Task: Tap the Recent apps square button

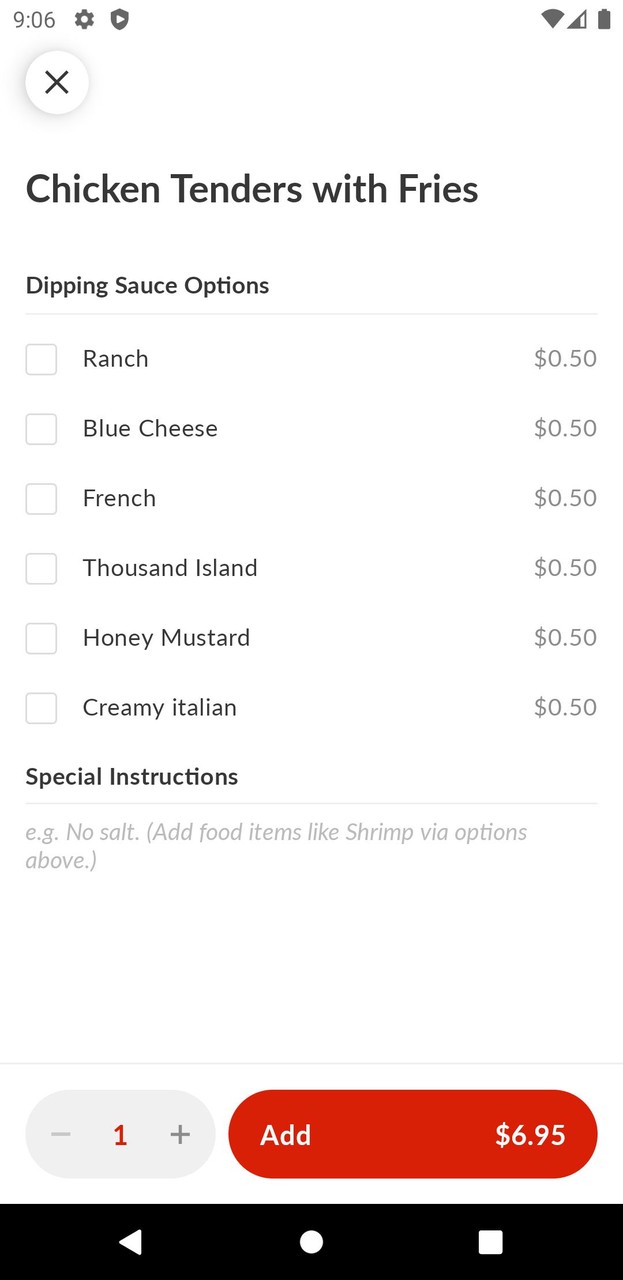Action: [491, 1241]
